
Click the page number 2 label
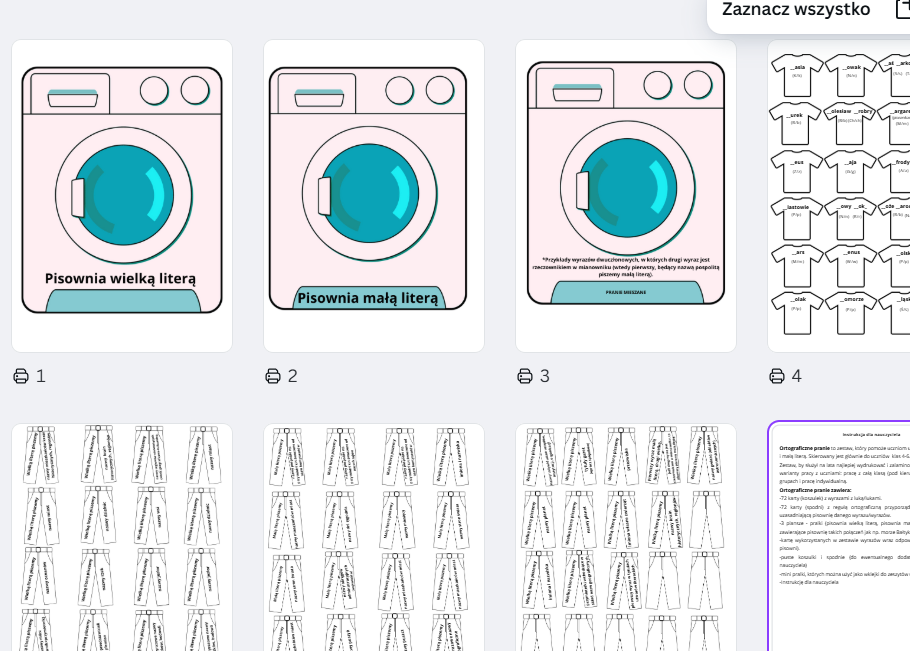(293, 376)
